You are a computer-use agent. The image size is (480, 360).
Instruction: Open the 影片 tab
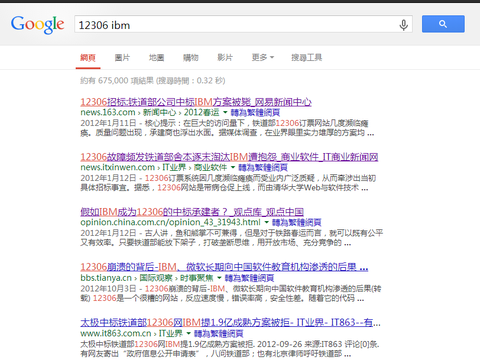225,58
